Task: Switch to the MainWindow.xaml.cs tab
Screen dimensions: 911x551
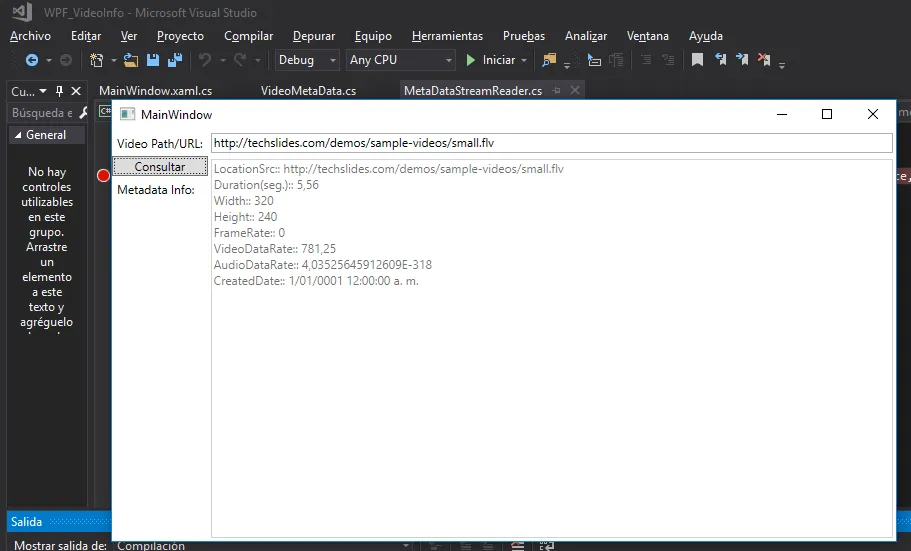Action: (156, 91)
